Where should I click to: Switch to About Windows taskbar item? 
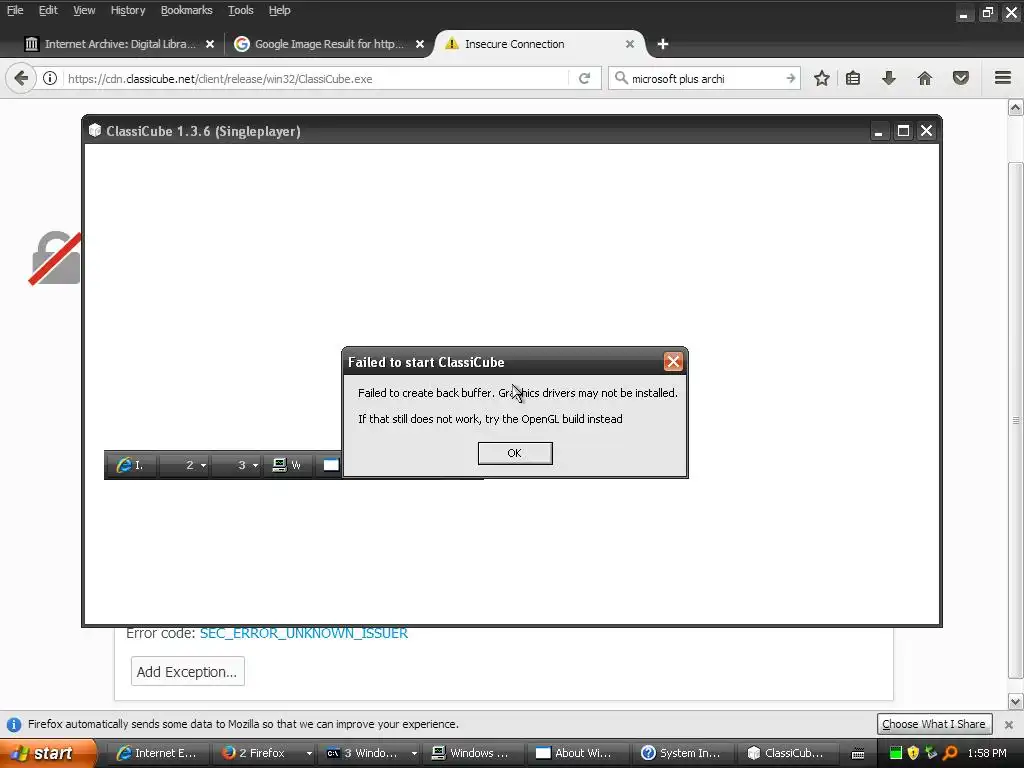pos(577,753)
